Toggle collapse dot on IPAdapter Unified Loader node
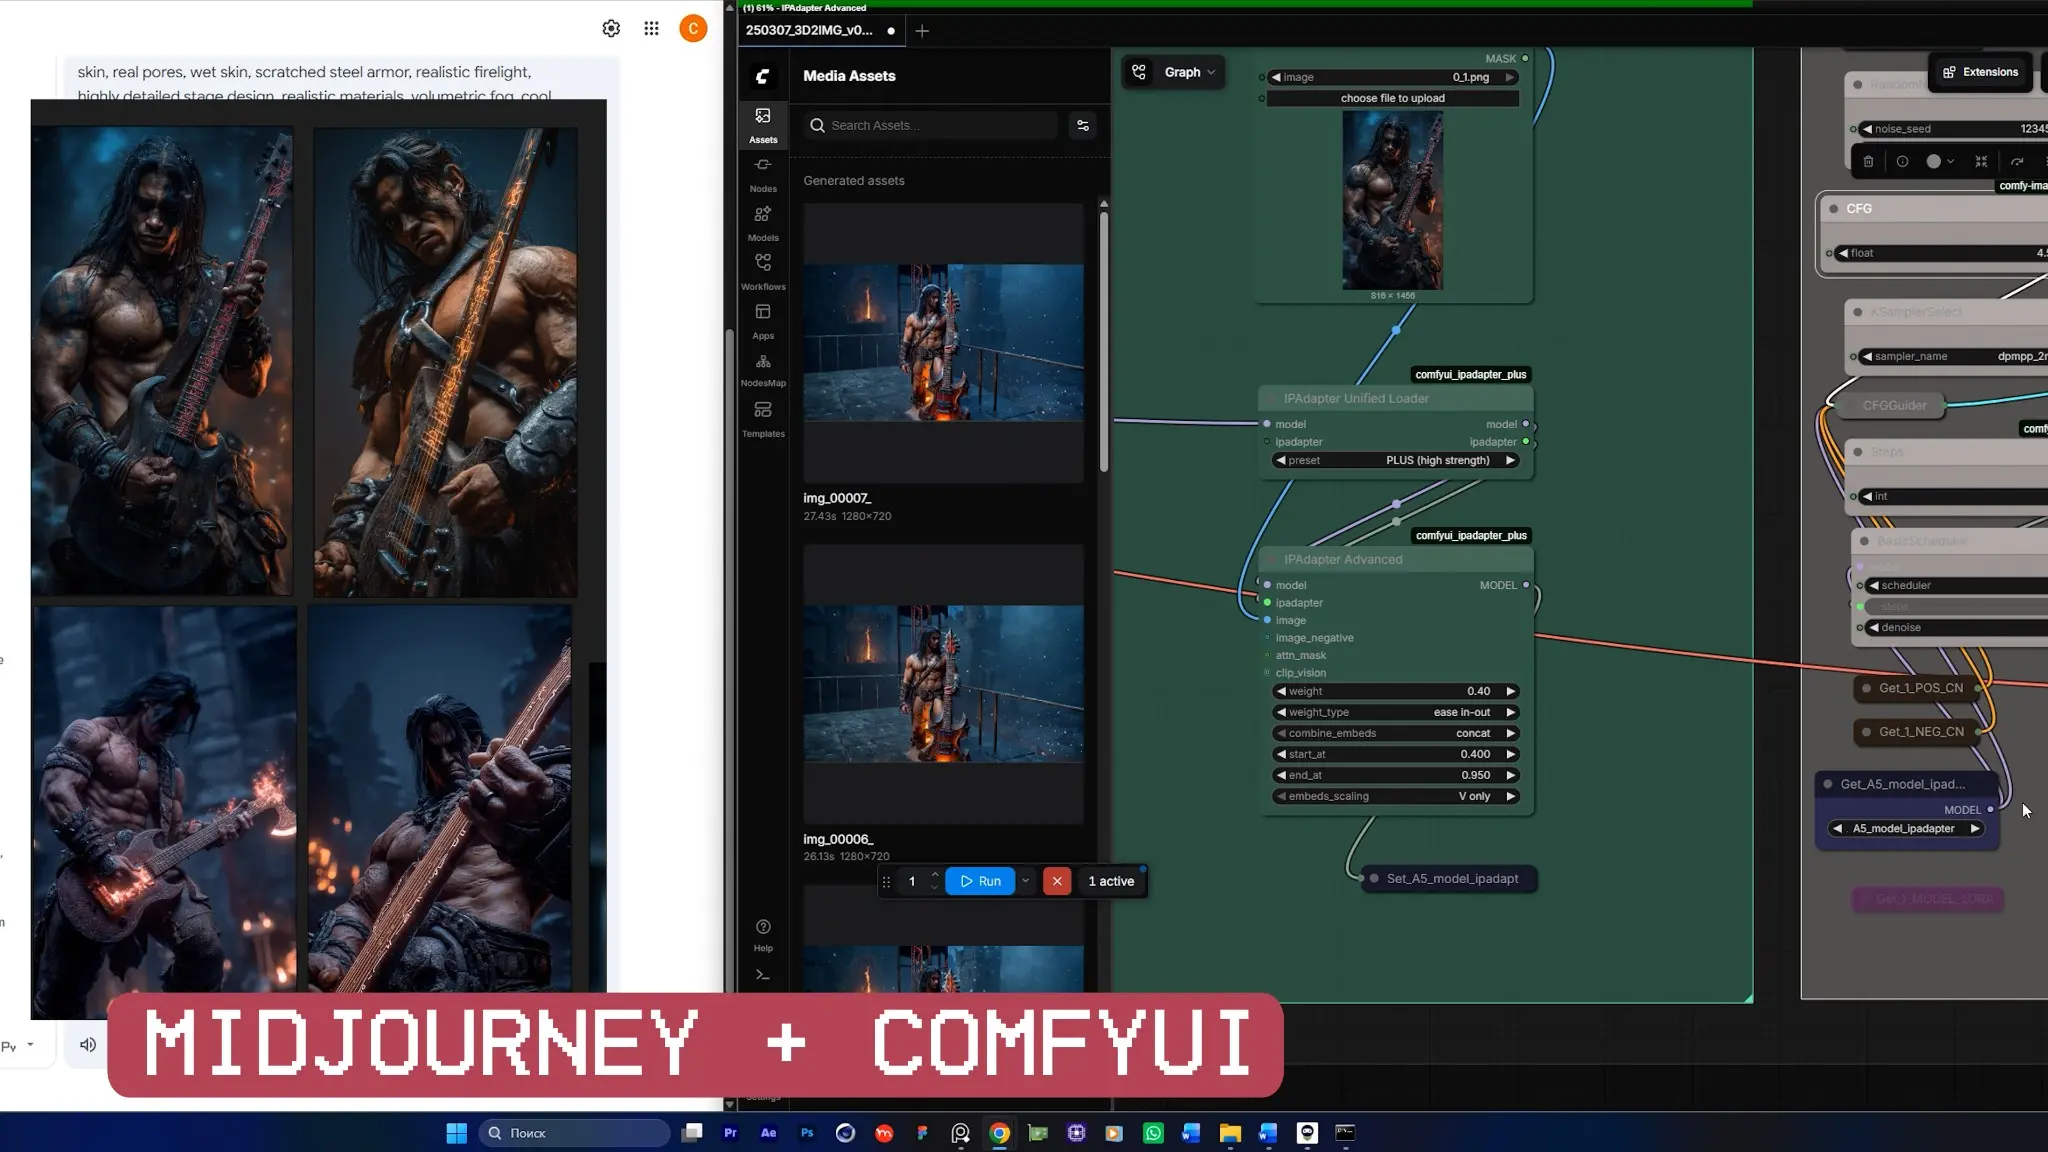Image resolution: width=2048 pixels, height=1152 pixels. tap(1273, 399)
